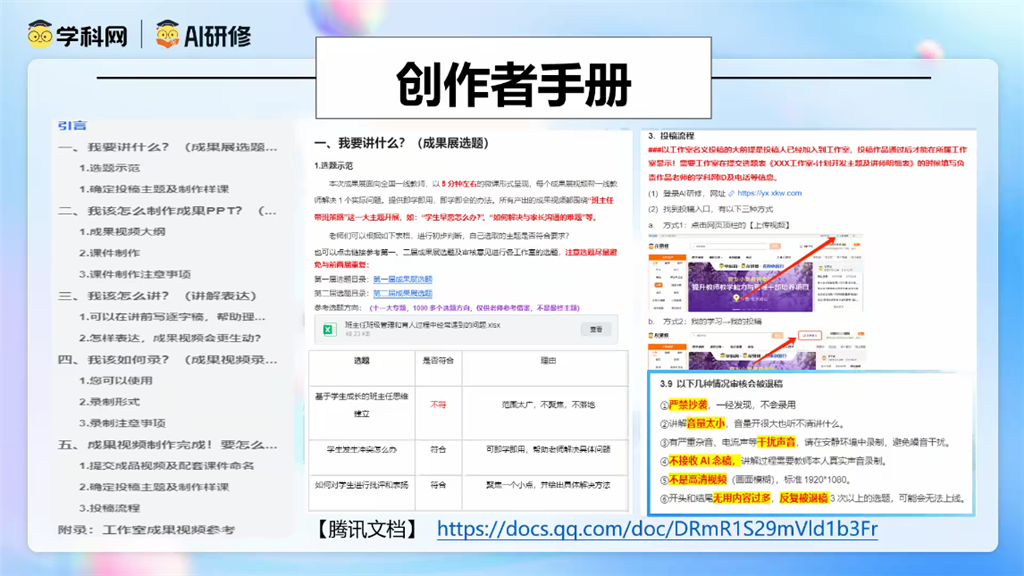This screenshot has height=576, width=1024.
Task: Click the 理由 table column header
Action: coord(548,360)
